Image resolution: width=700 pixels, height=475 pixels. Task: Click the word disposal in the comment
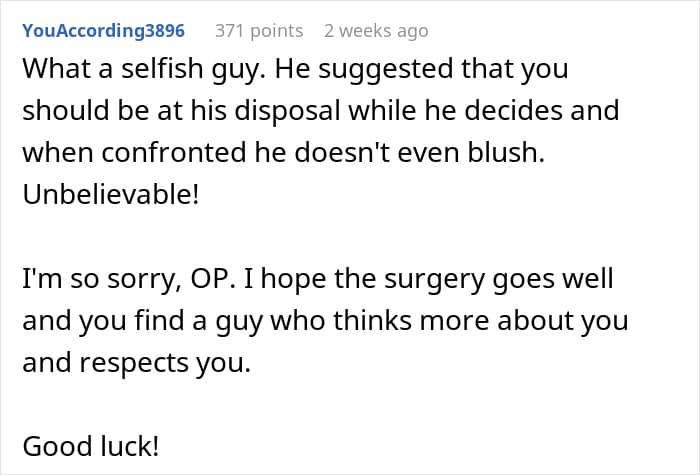(288, 111)
